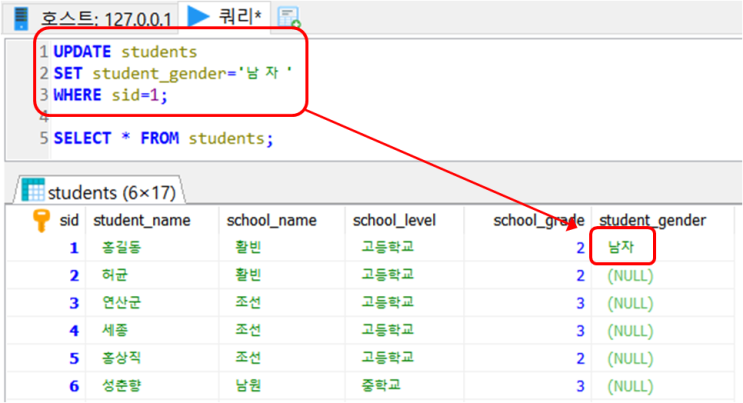Image resolution: width=743 pixels, height=403 pixels.
Task: Click the UPDATE students line in editor
Action: pos(125,51)
